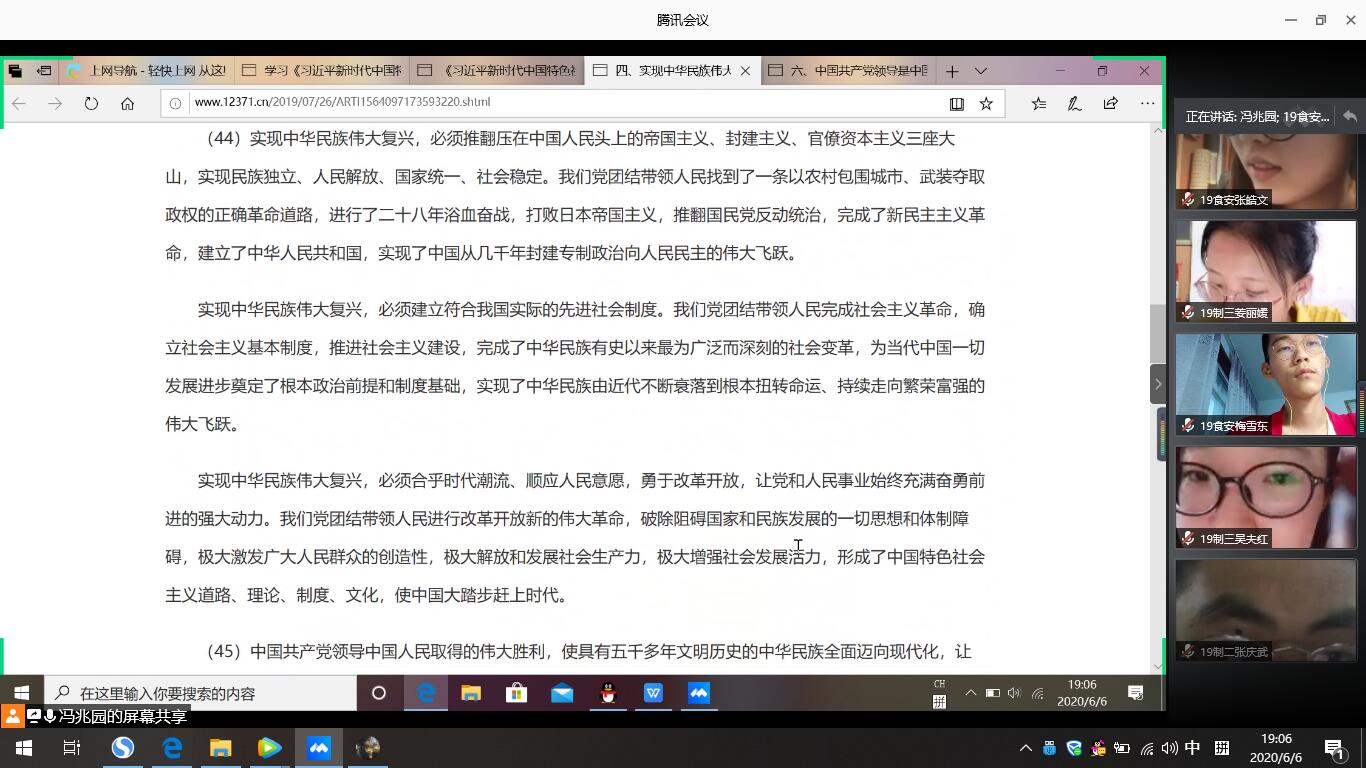This screenshot has height=768, width=1366.
Task: Click the Edge share icon
Action: click(x=1110, y=103)
